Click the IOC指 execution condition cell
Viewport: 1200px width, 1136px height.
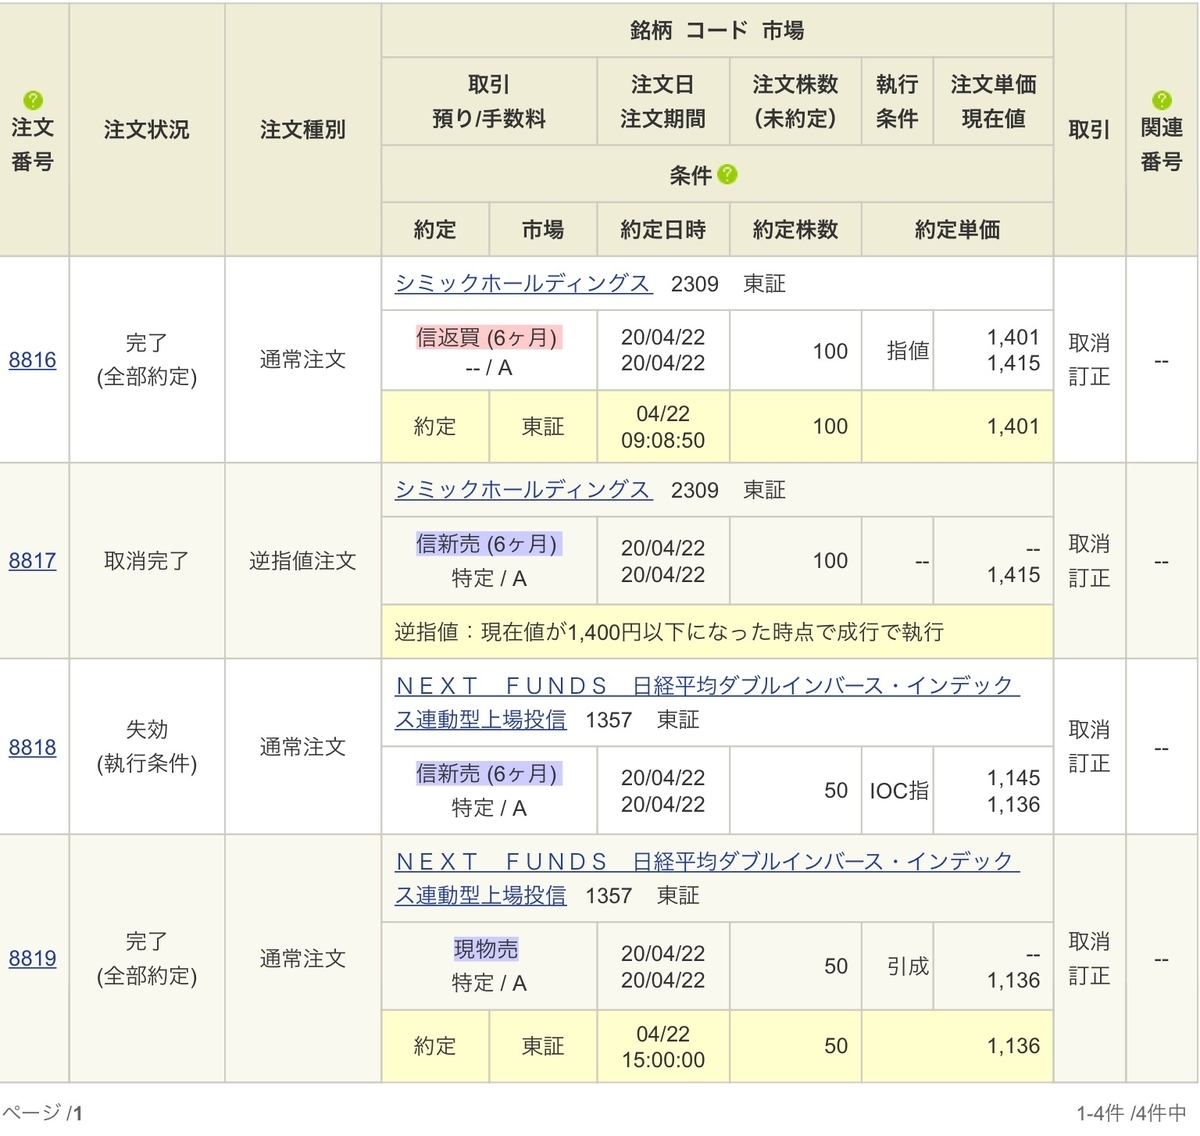point(898,791)
